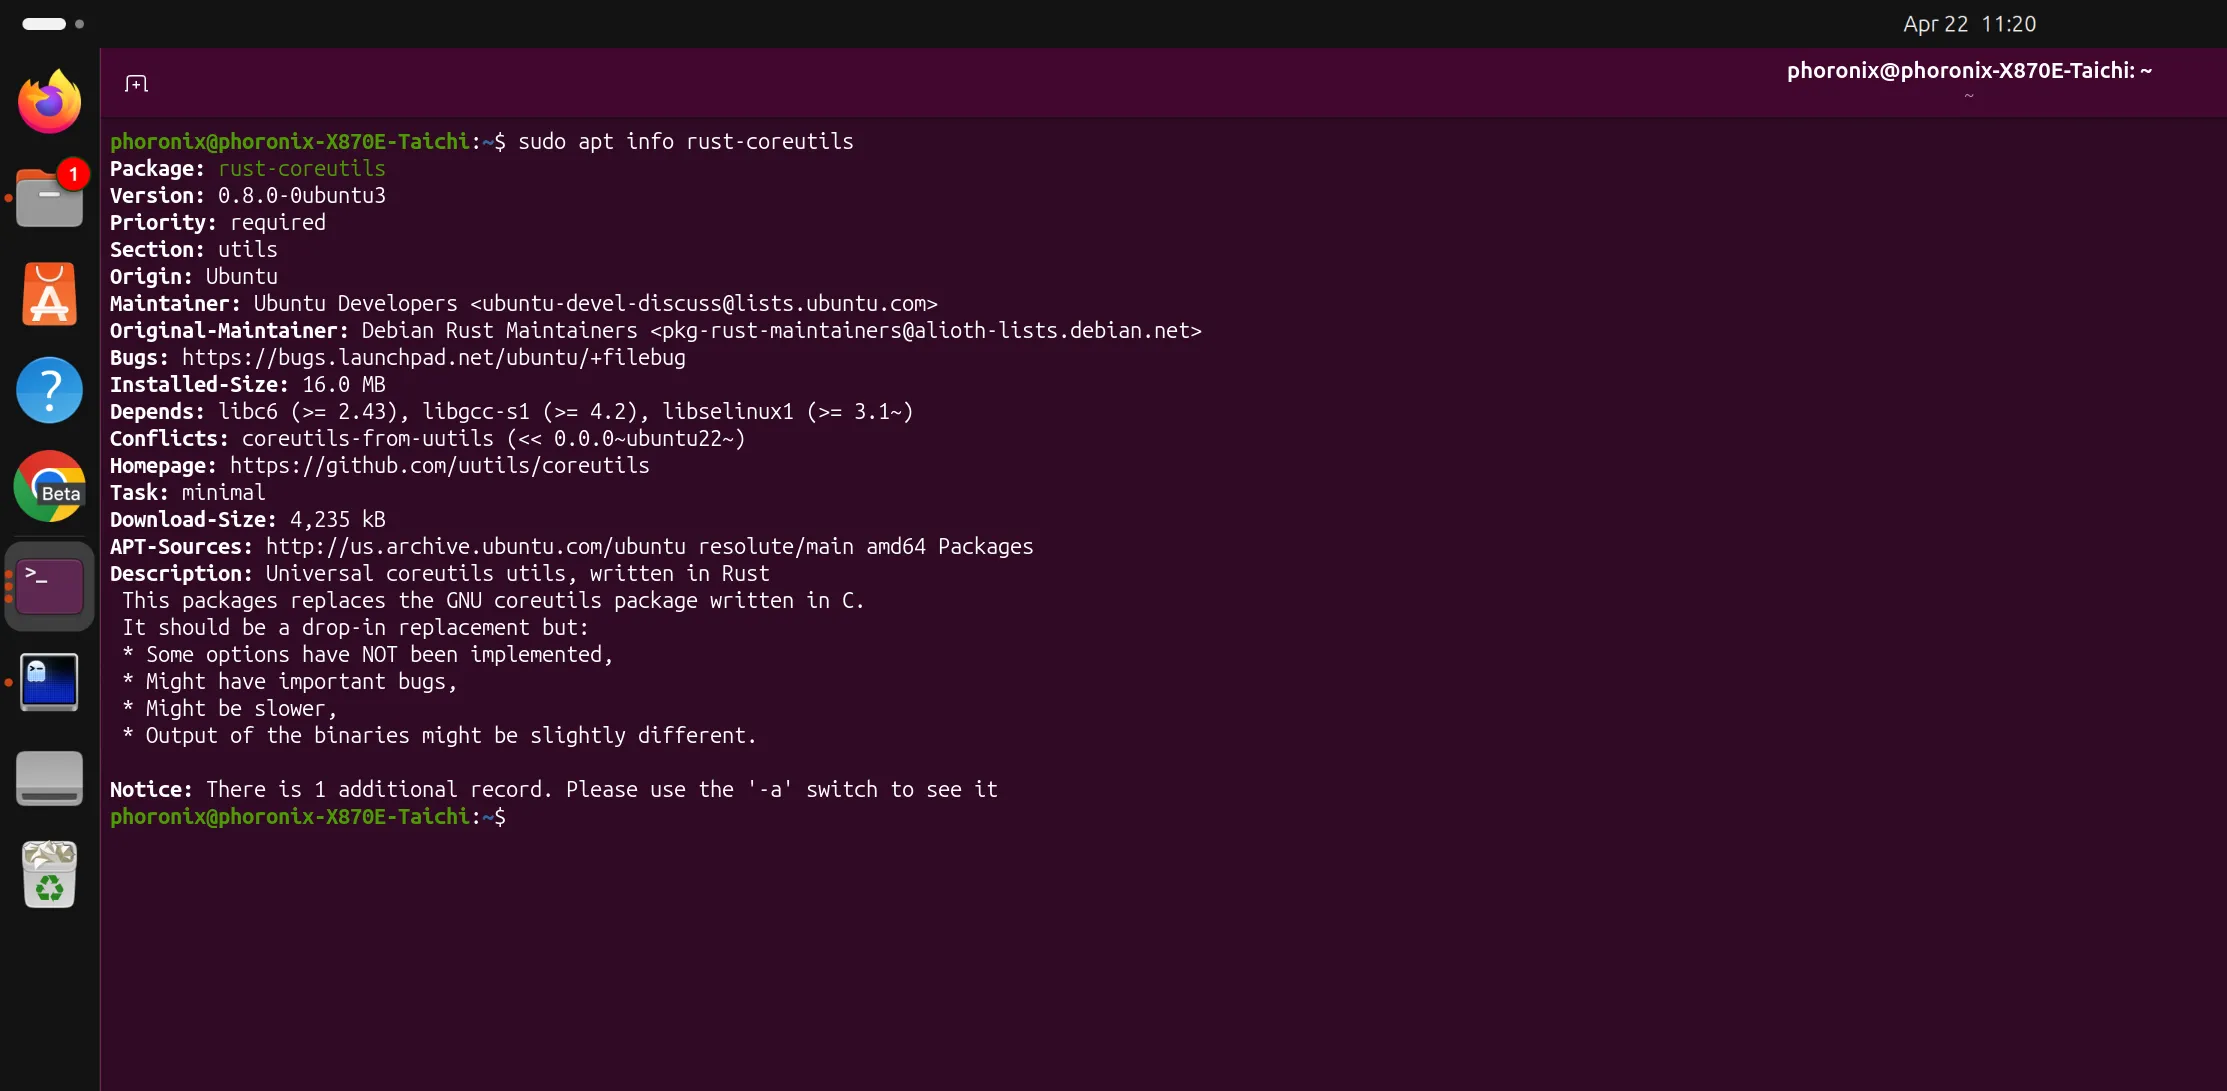This screenshot has height=1091, width=2227.
Task: Click the workspace indicator pill at top-left
Action: pos(44,24)
